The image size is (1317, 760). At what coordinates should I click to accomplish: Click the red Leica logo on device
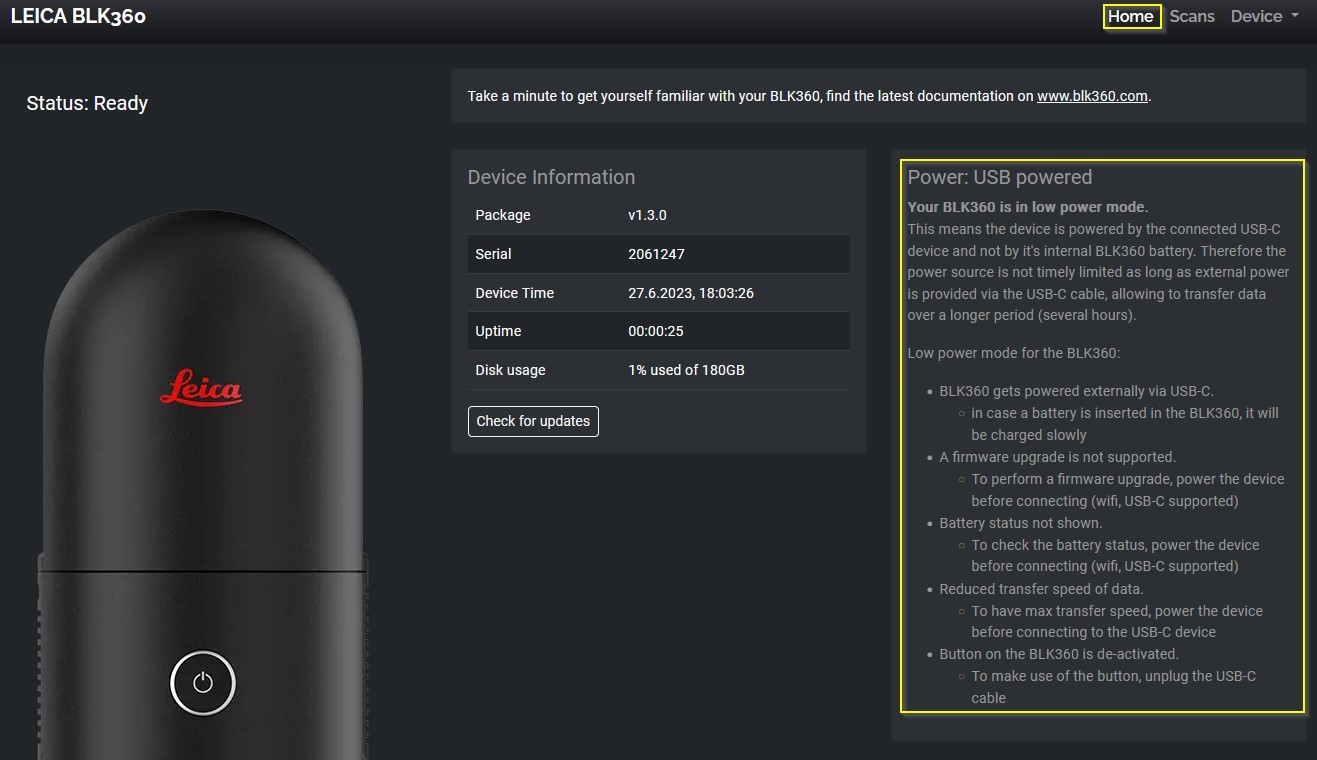pos(202,387)
